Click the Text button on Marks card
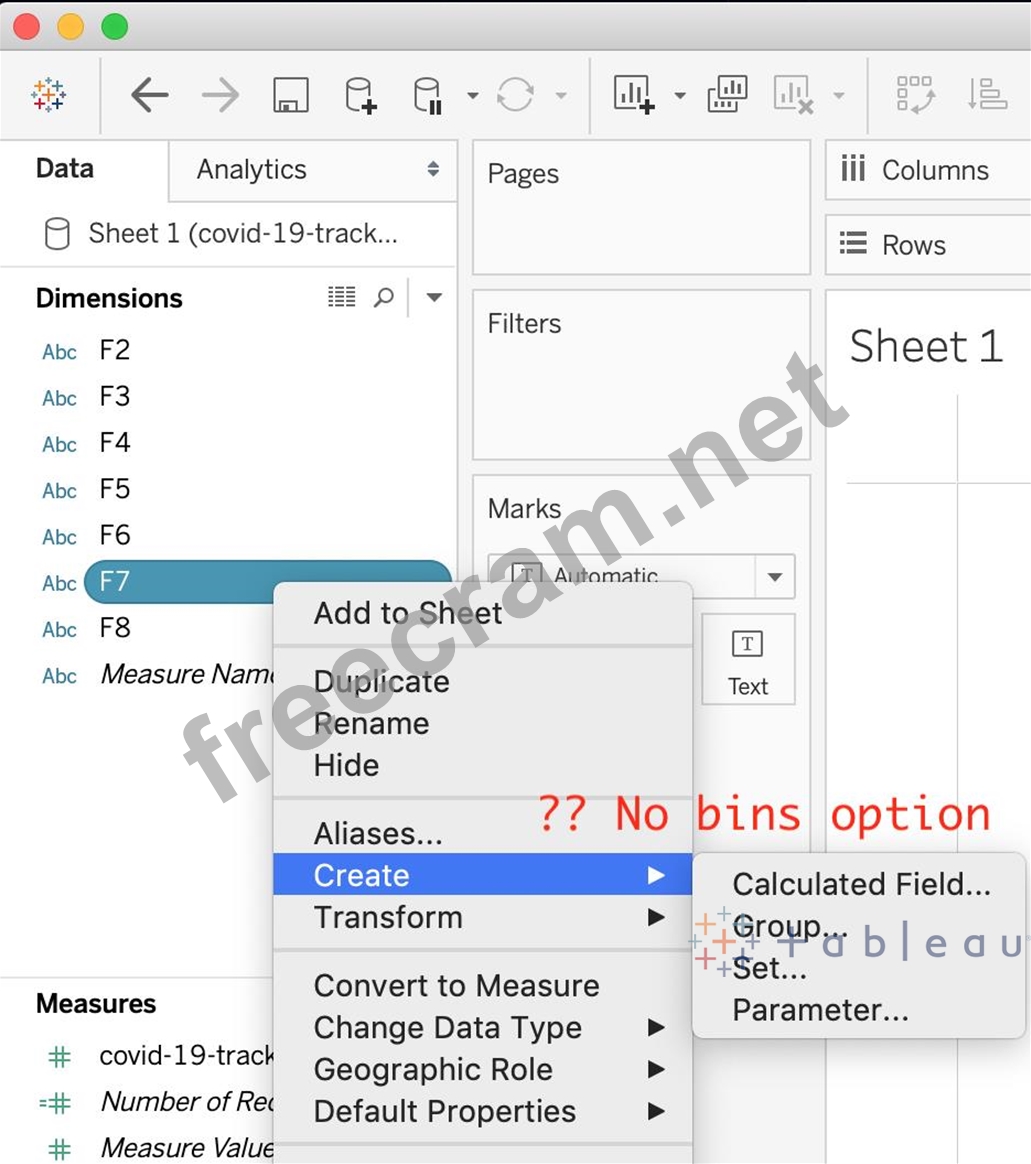The width and height of the screenshot is (1031, 1164). [x=748, y=662]
